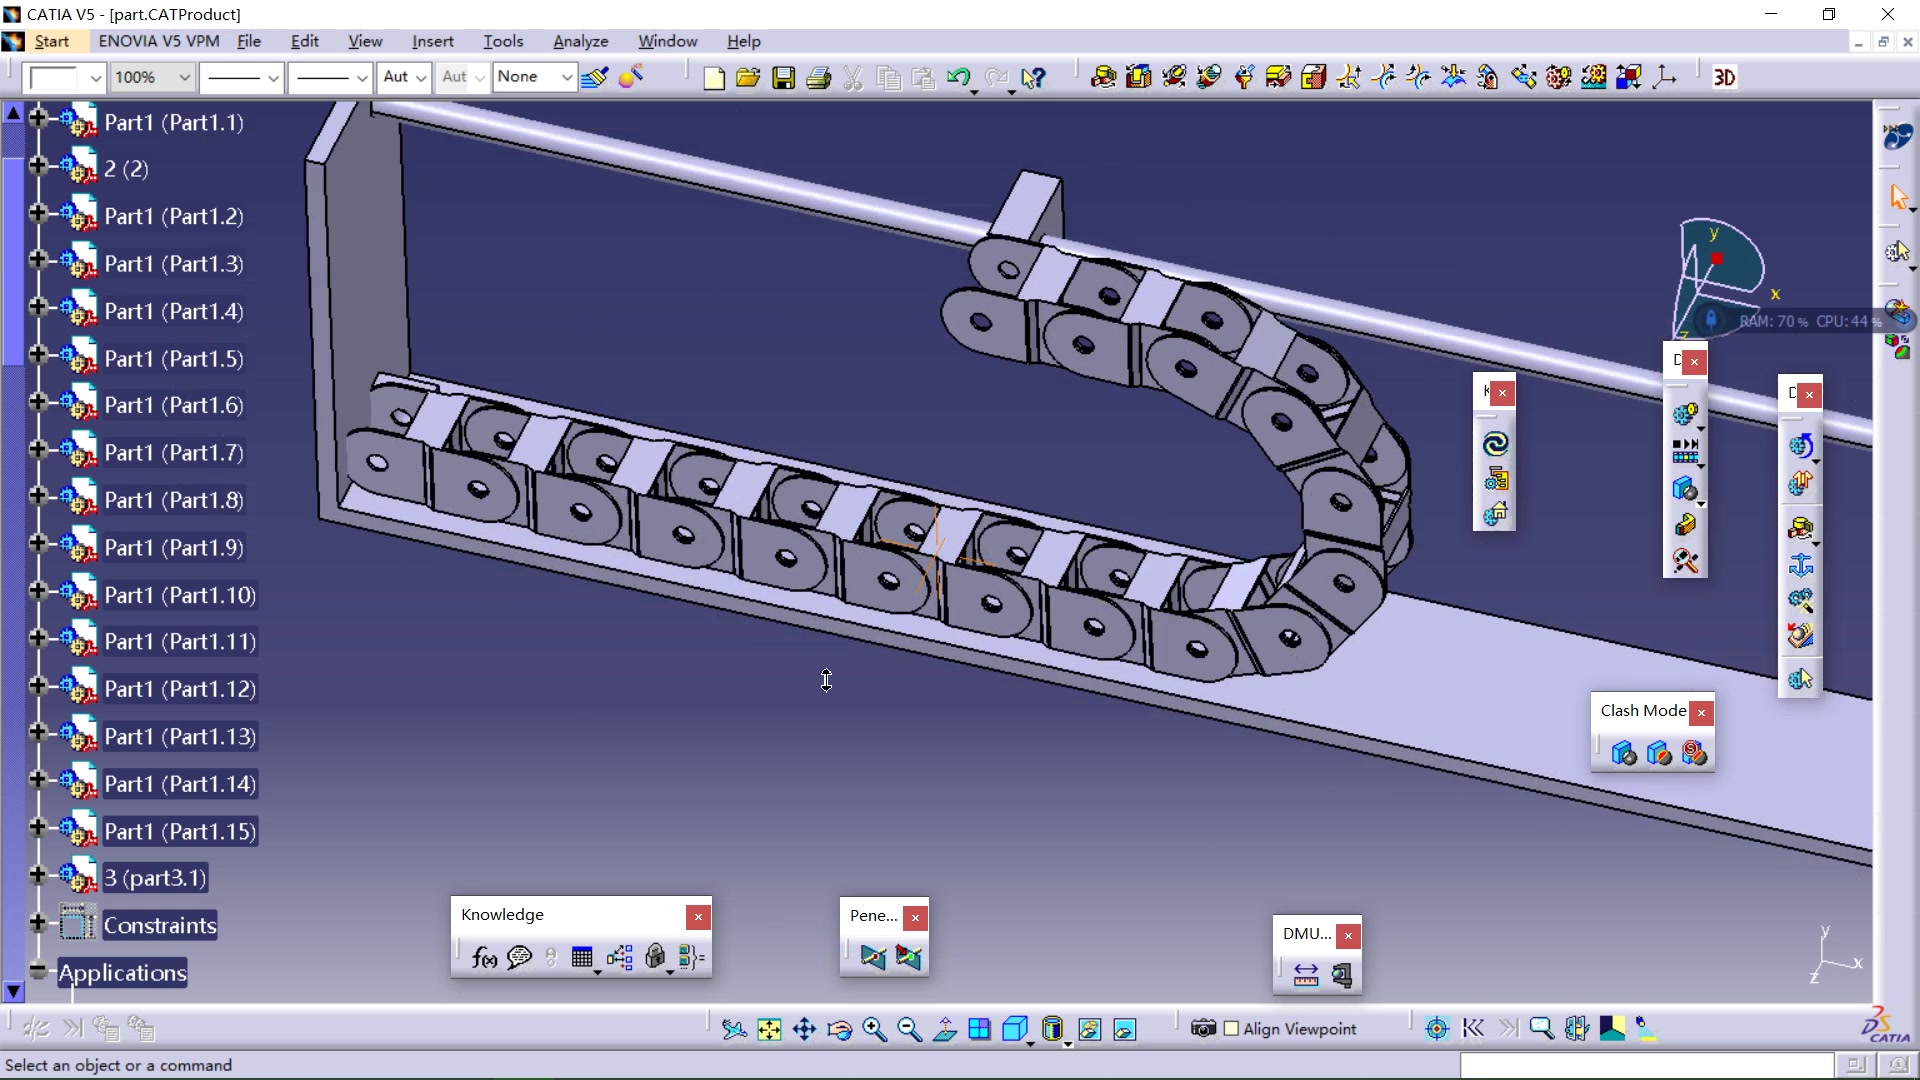Image resolution: width=1920 pixels, height=1080 pixels.
Task: Close the Knowledge toolbar panel
Action: [698, 917]
